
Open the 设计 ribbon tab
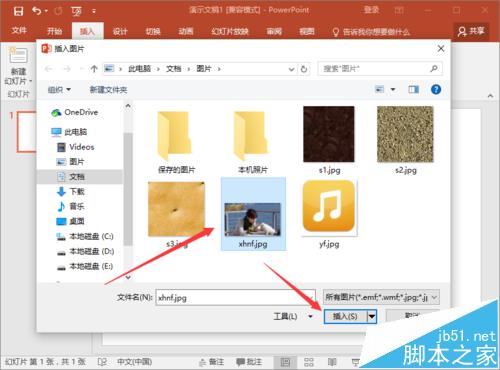coord(120,31)
